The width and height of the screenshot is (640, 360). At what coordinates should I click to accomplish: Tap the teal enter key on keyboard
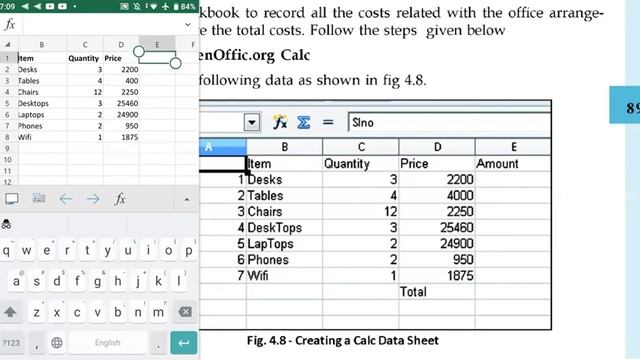[184, 343]
